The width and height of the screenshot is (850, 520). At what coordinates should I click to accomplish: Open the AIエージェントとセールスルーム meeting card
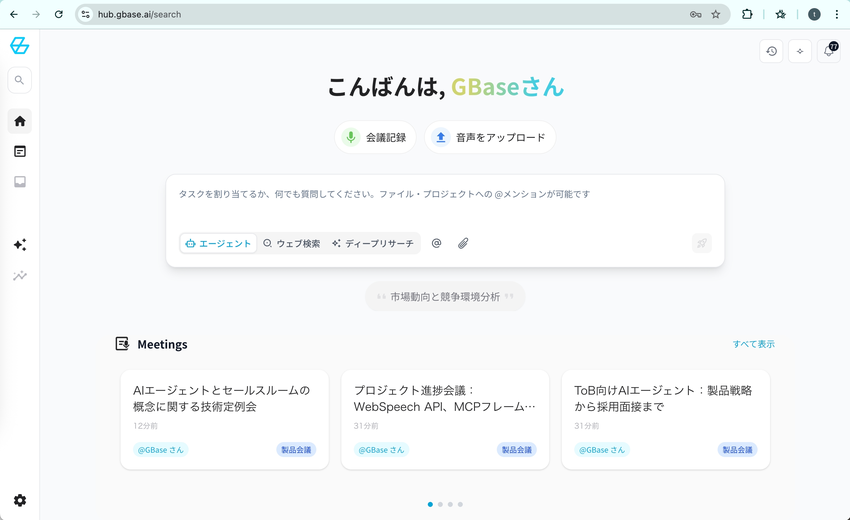point(224,420)
